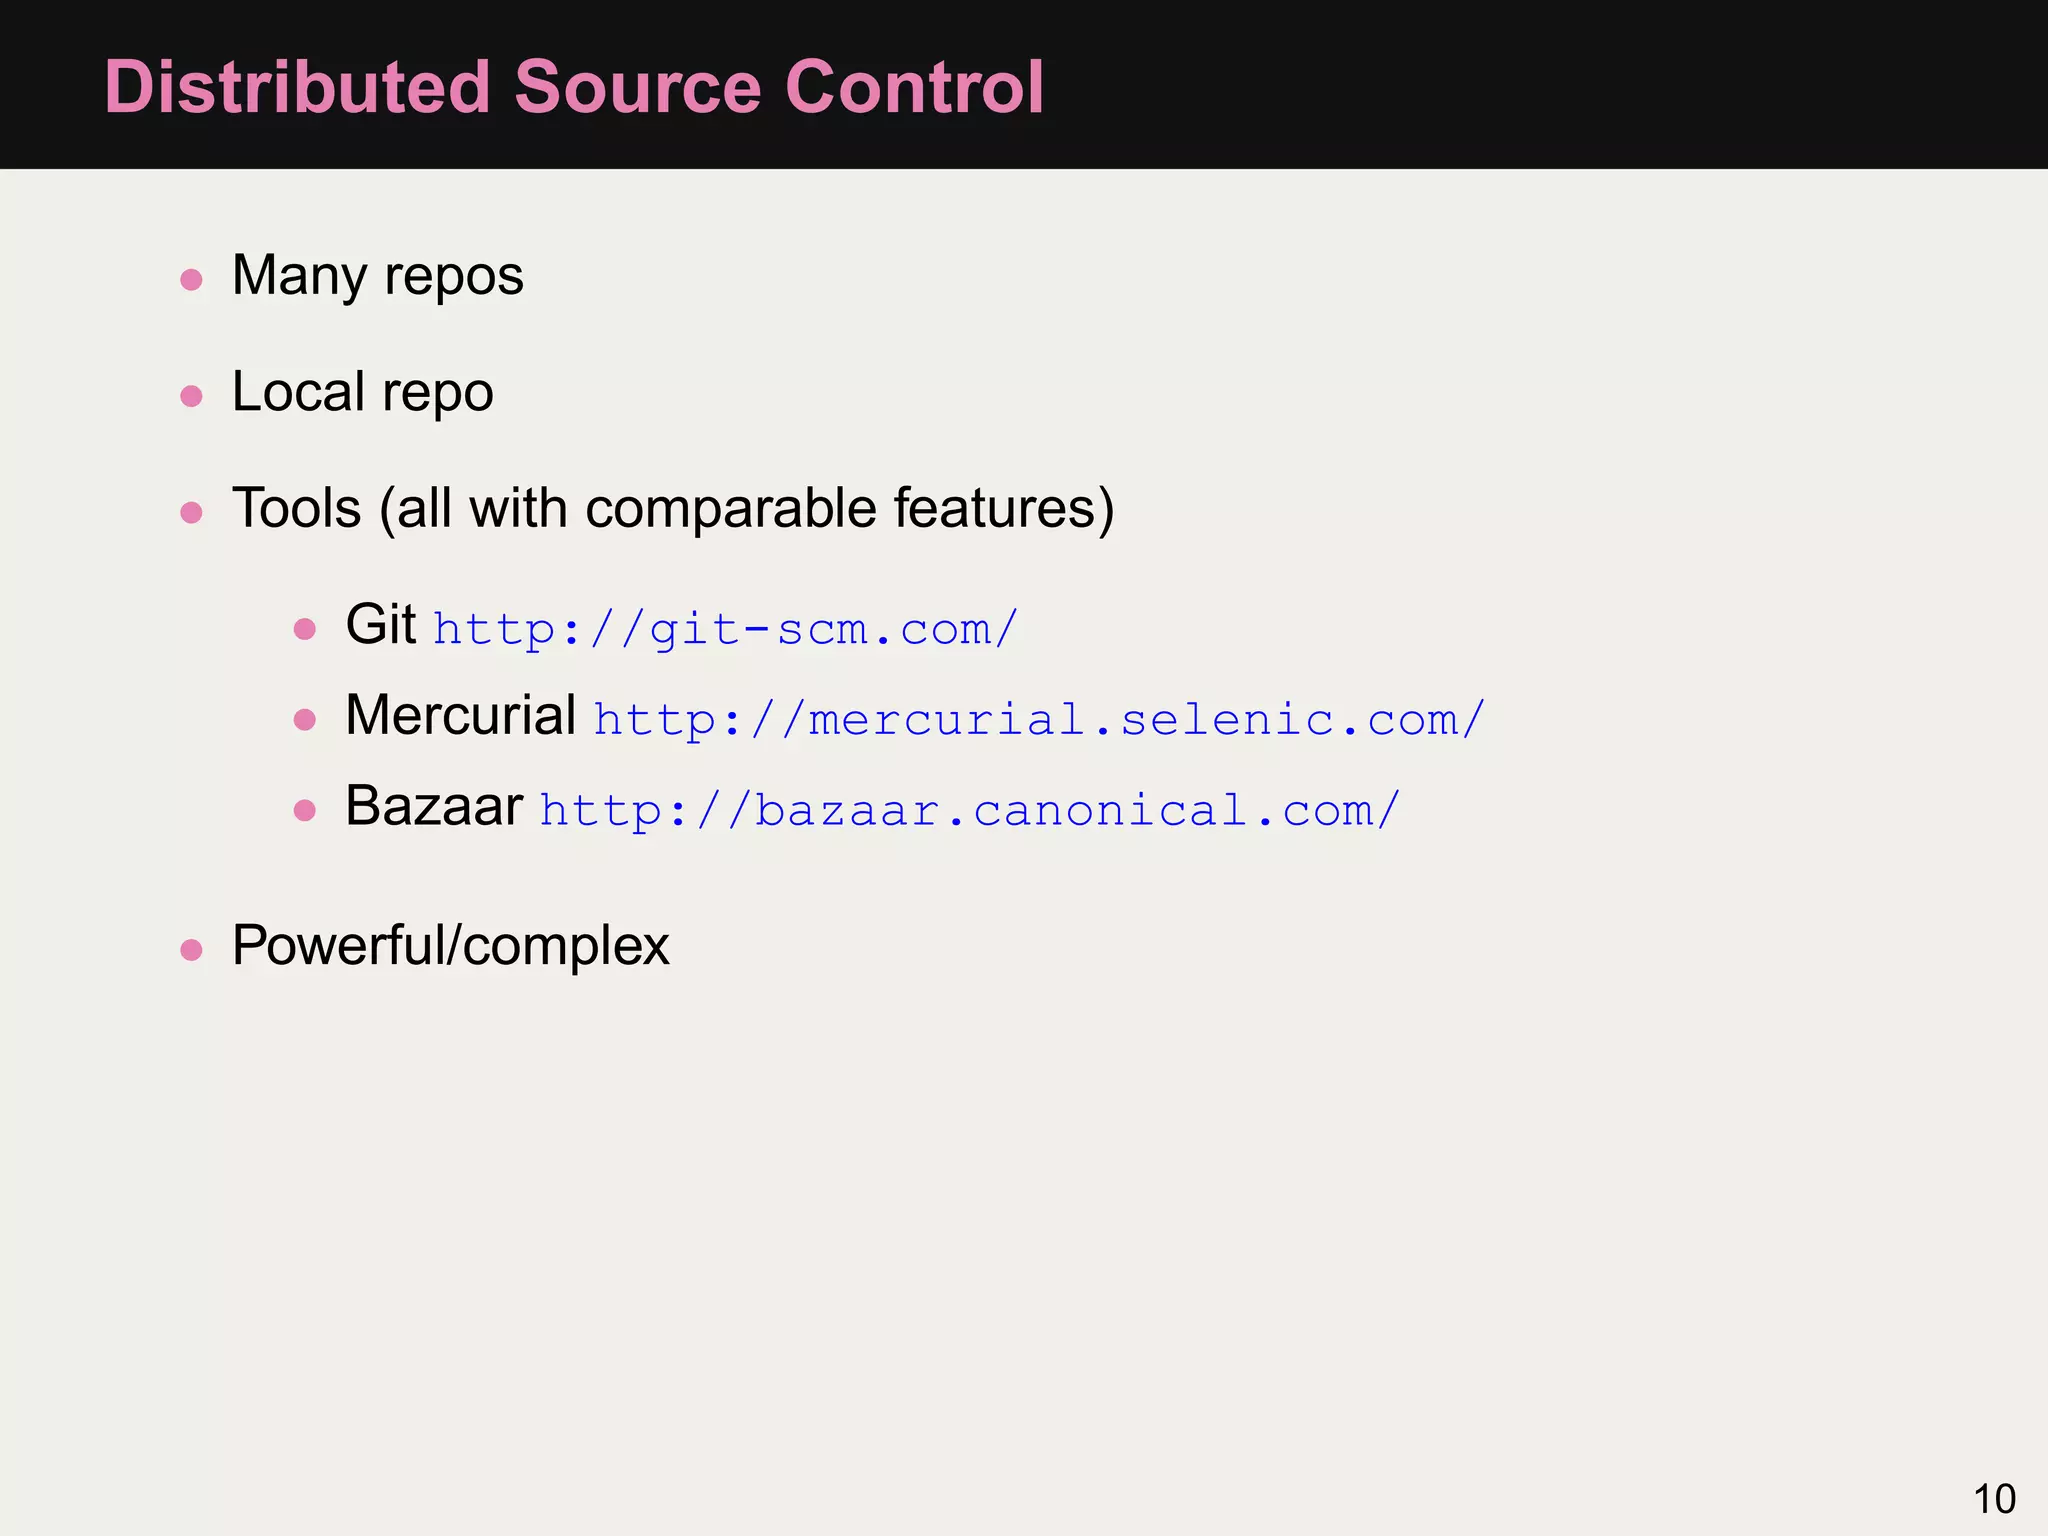This screenshot has width=2048, height=1536.
Task: Click the 'Tools (all with comparable features)' text
Action: 672,508
